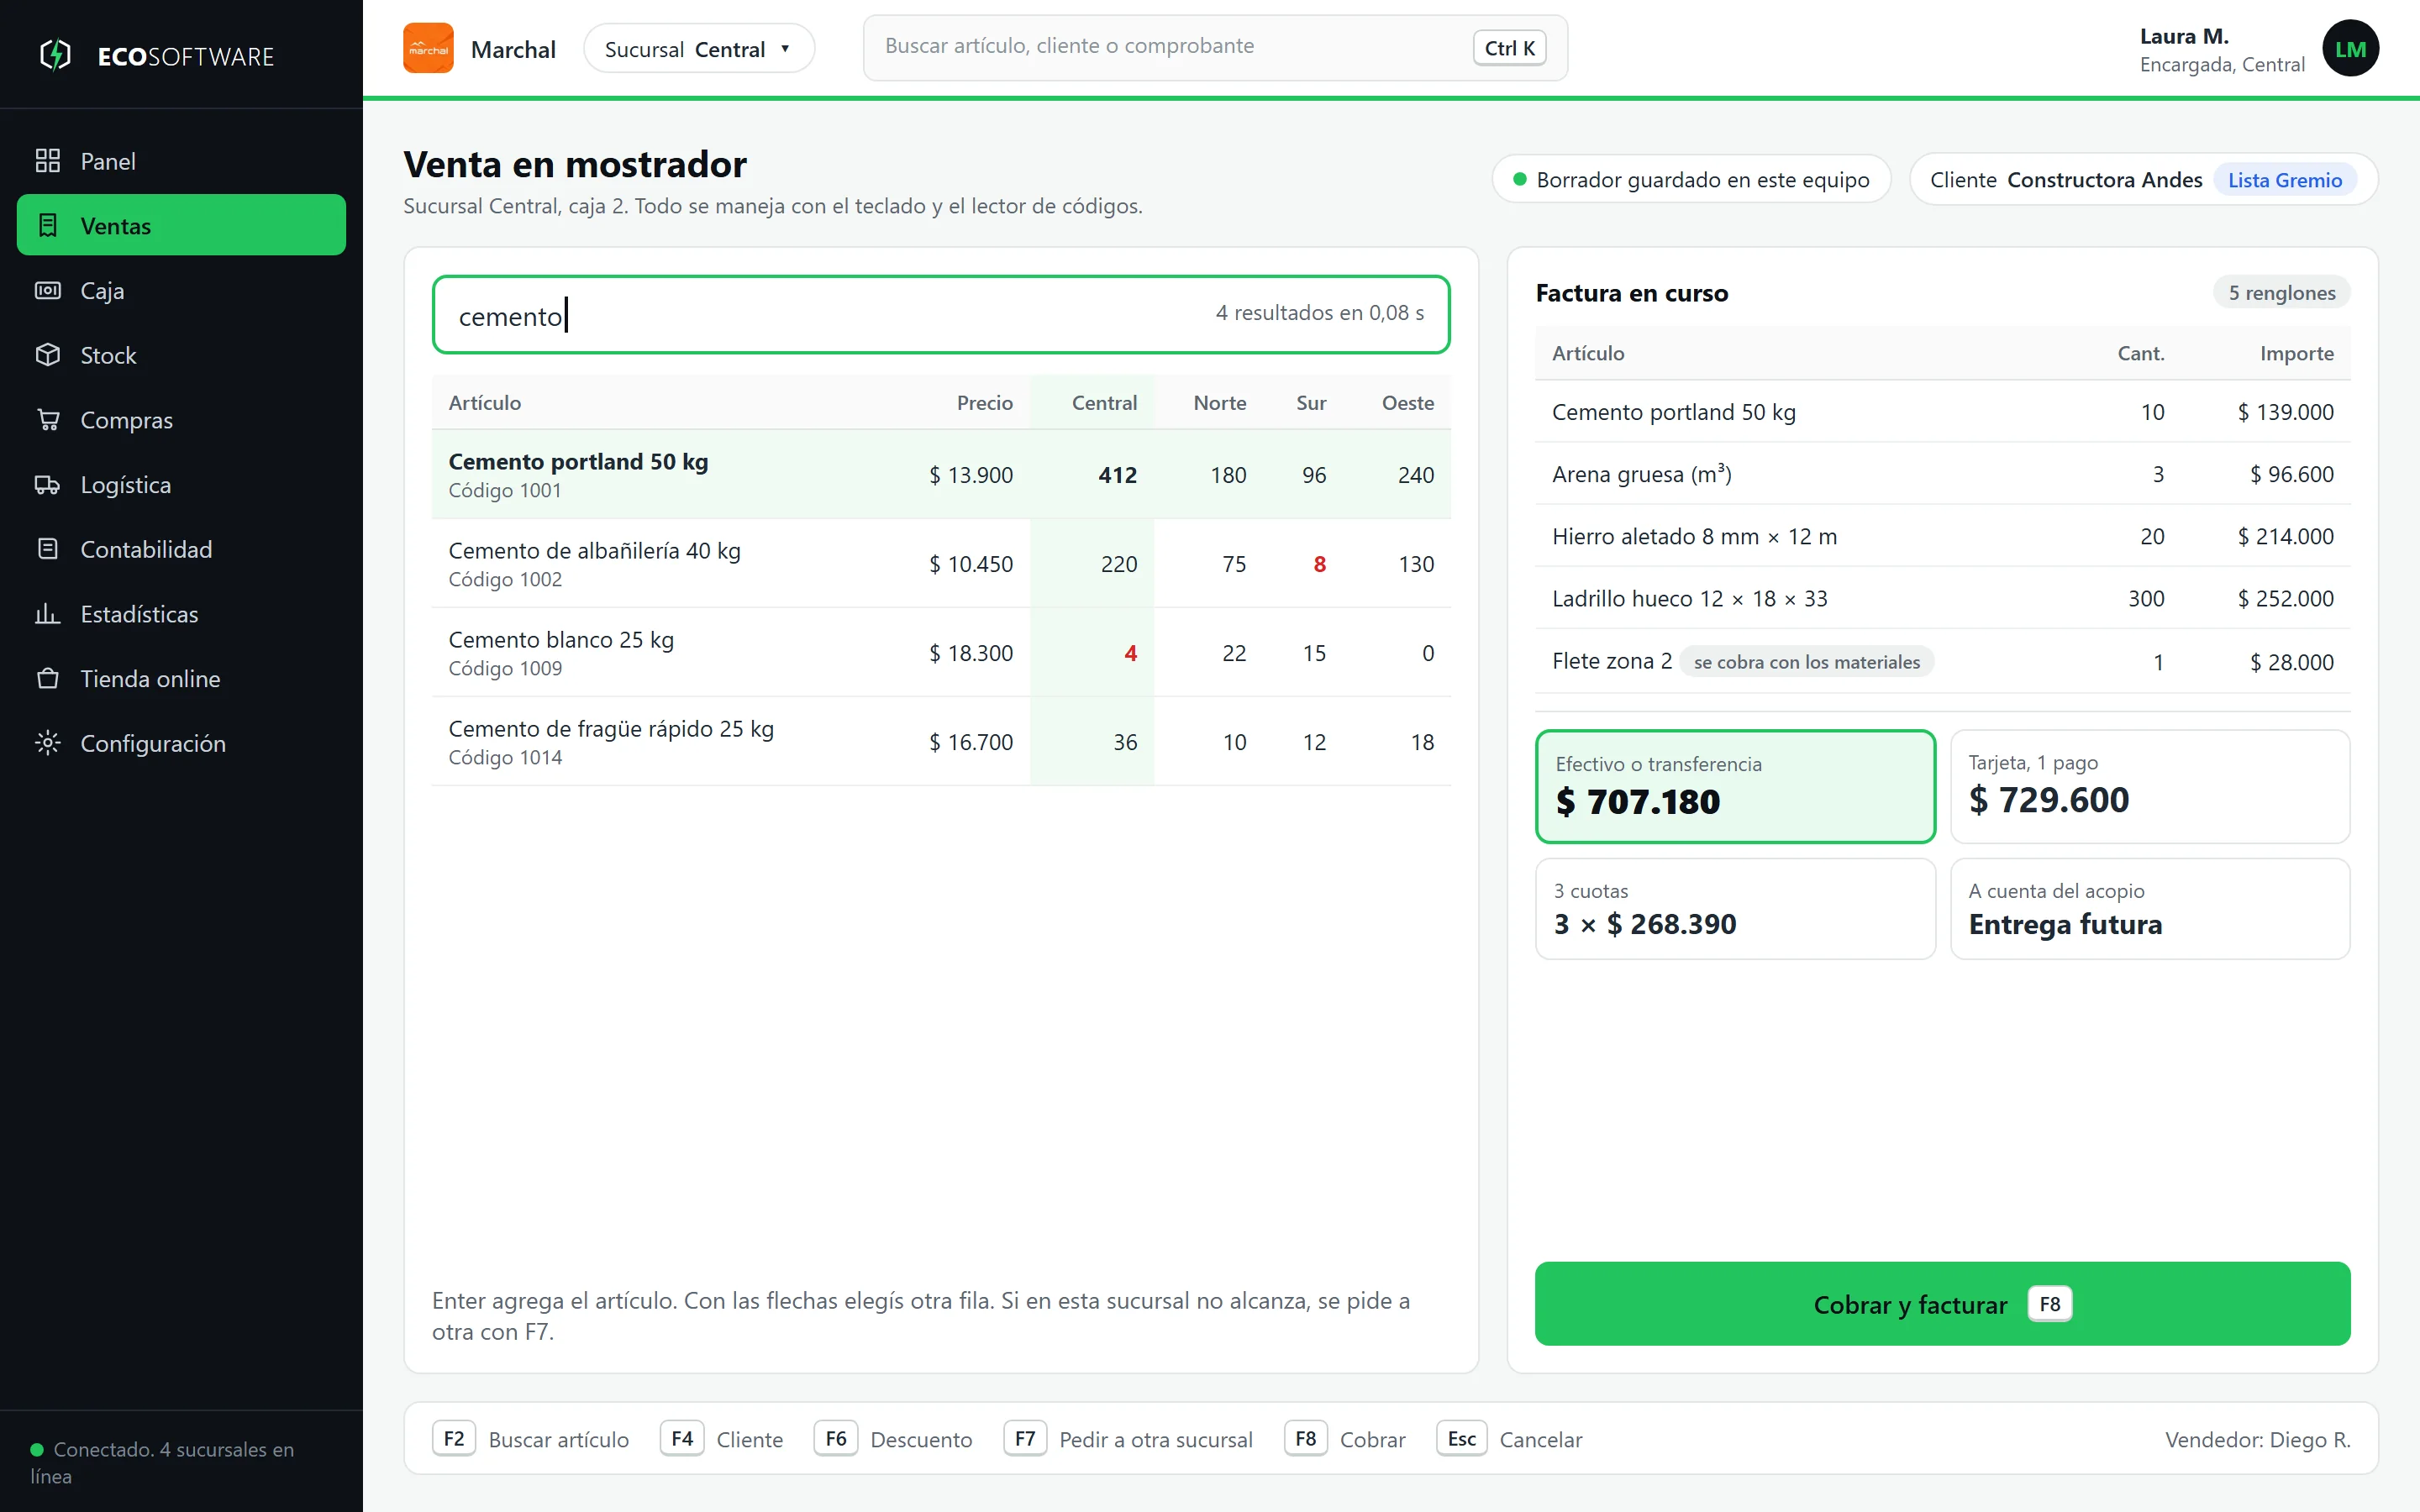Screen dimensions: 2420x1512
Task: Click the Configuración gear icon
Action: (48, 743)
